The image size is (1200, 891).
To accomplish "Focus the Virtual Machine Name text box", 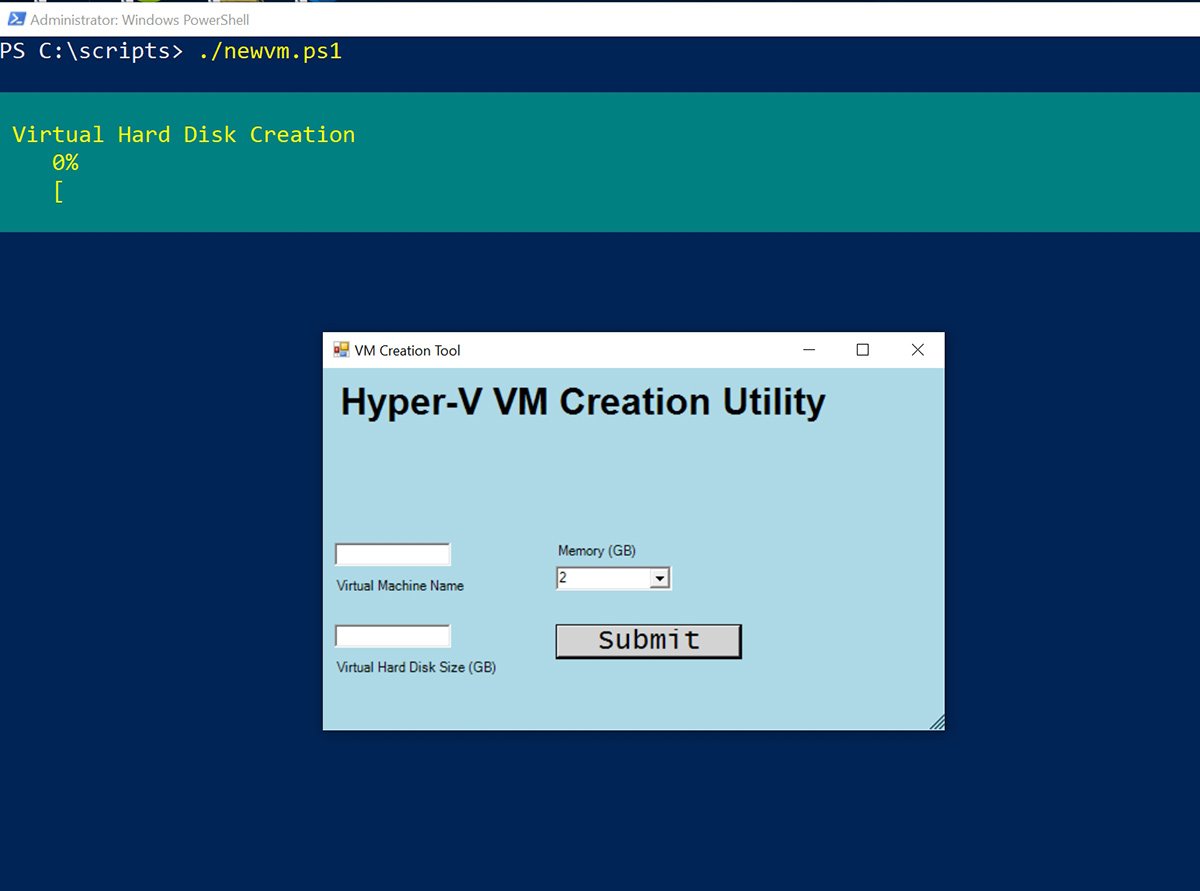I will coord(392,555).
